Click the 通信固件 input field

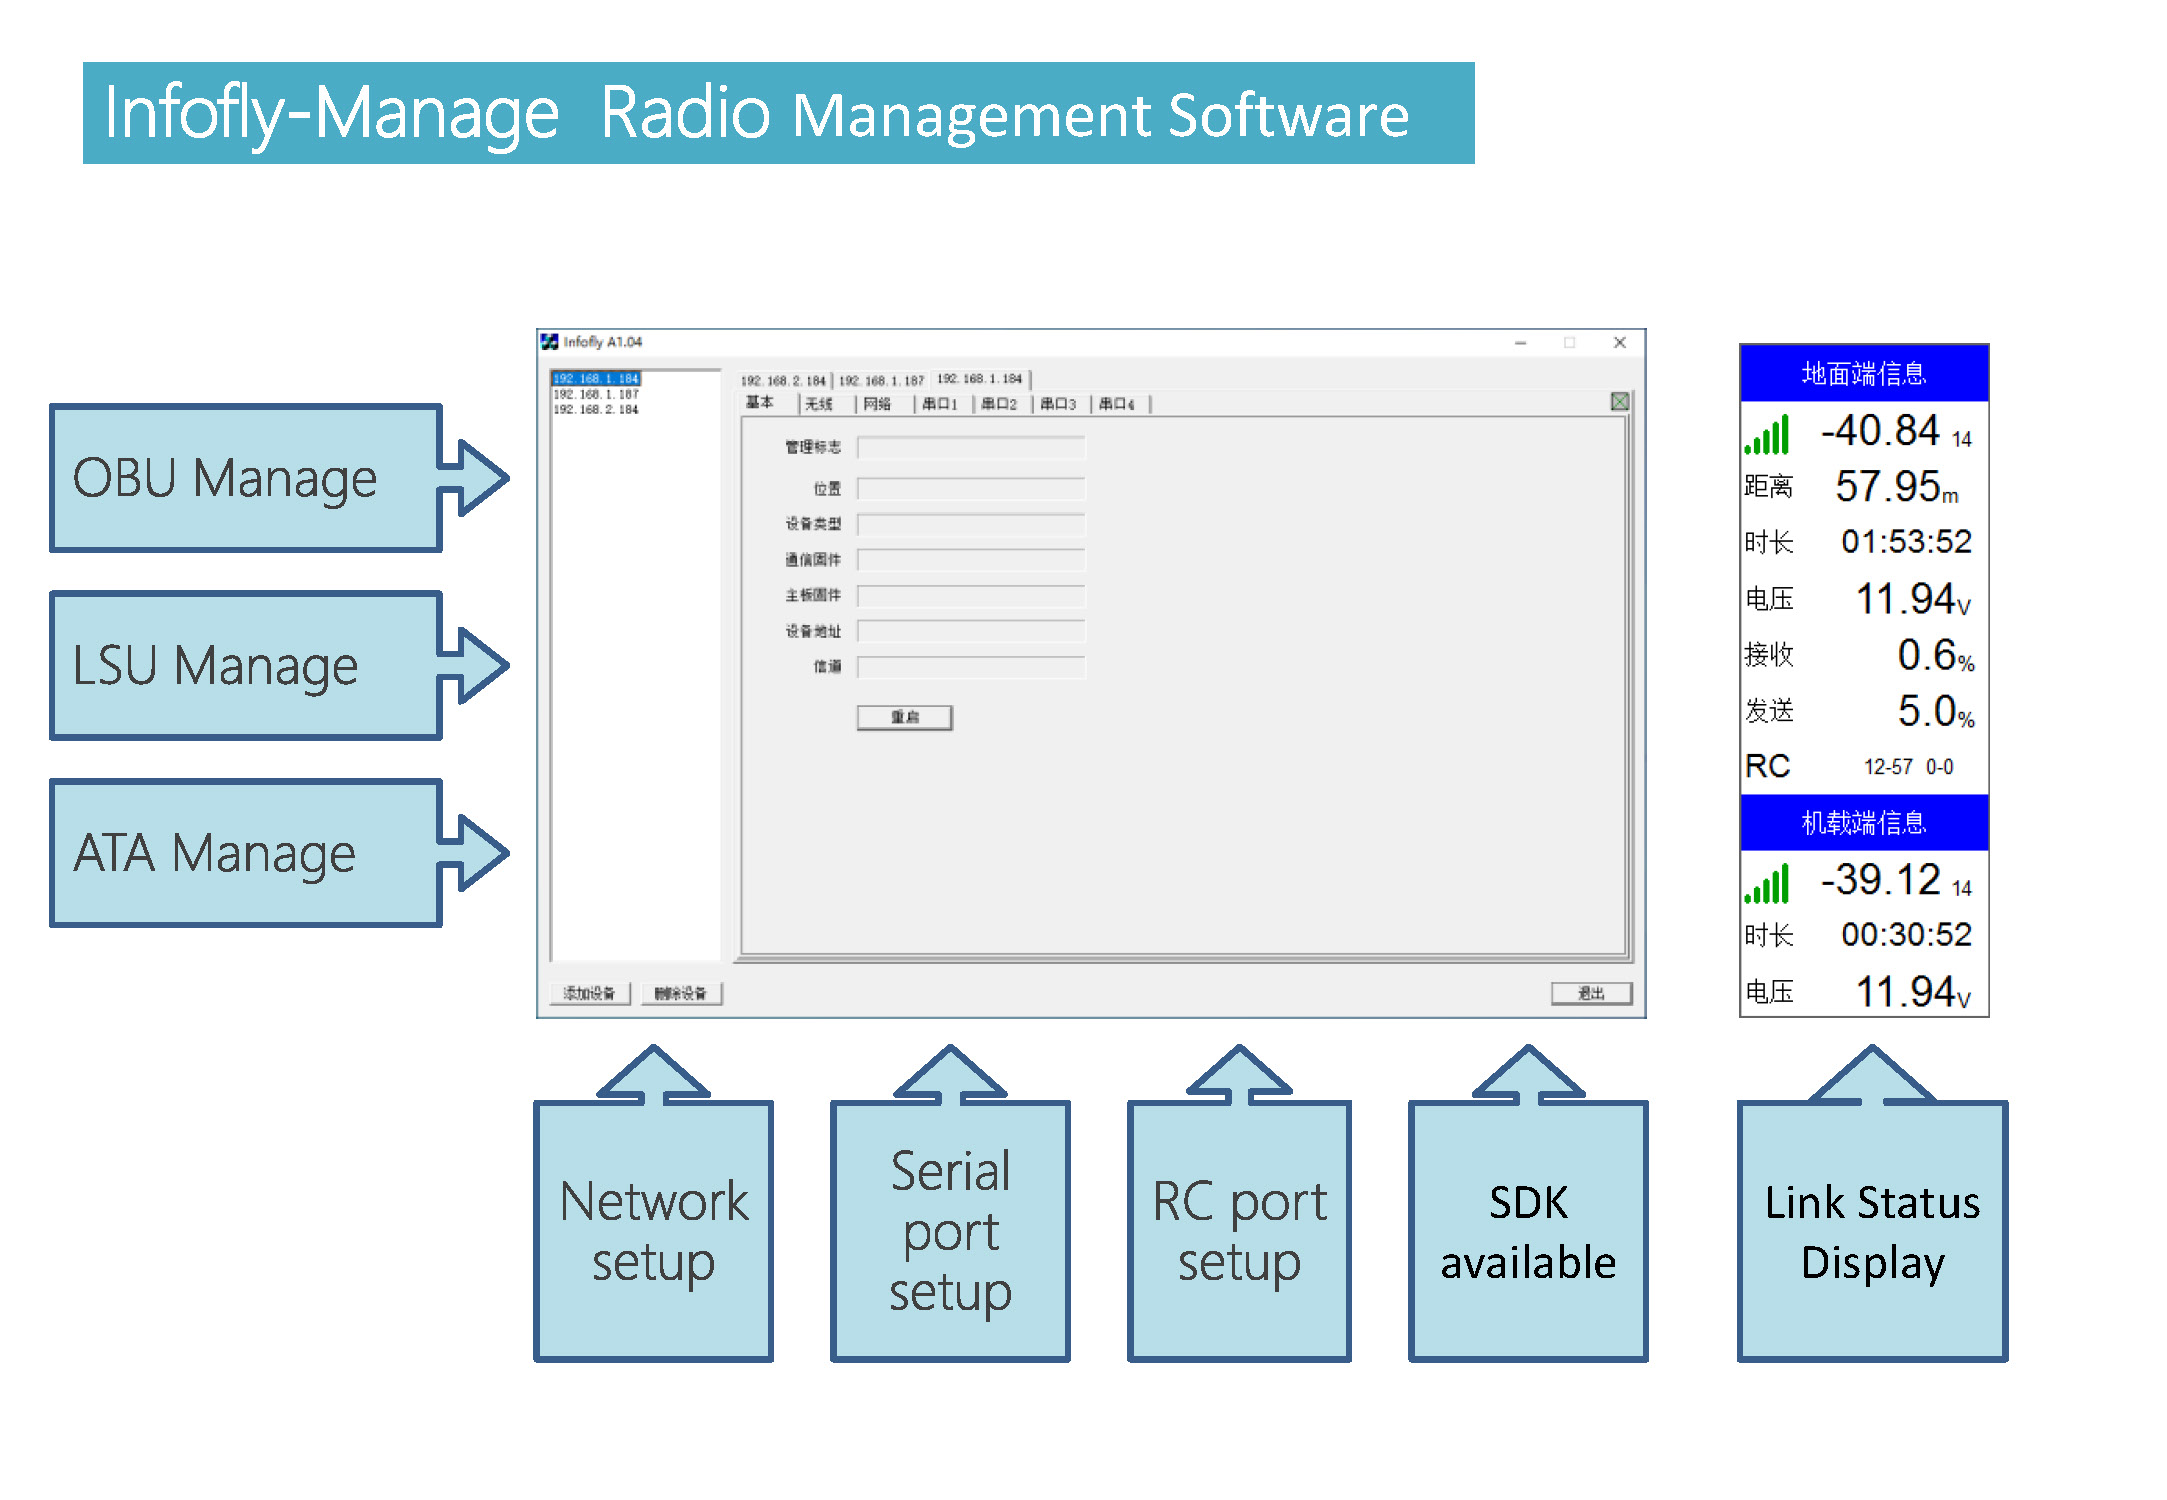971,560
